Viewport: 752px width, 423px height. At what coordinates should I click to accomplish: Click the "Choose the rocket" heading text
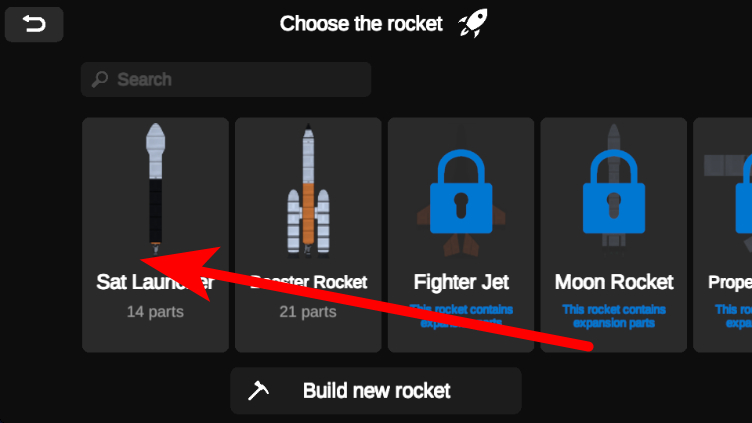(361, 24)
